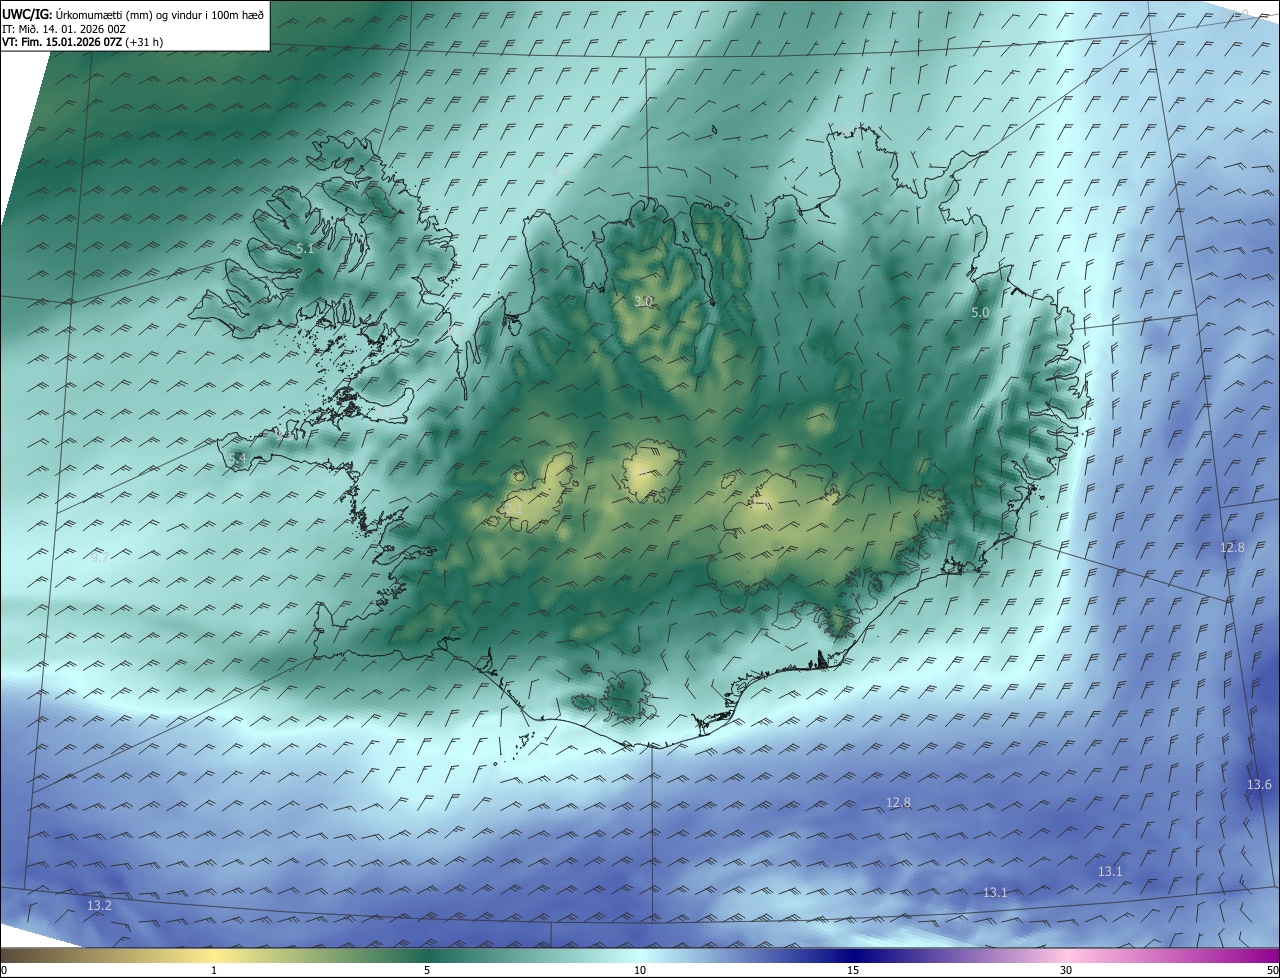1280x978 pixels.
Task: Select the 12.8 value east of Iceland
Action: pos(1232,547)
